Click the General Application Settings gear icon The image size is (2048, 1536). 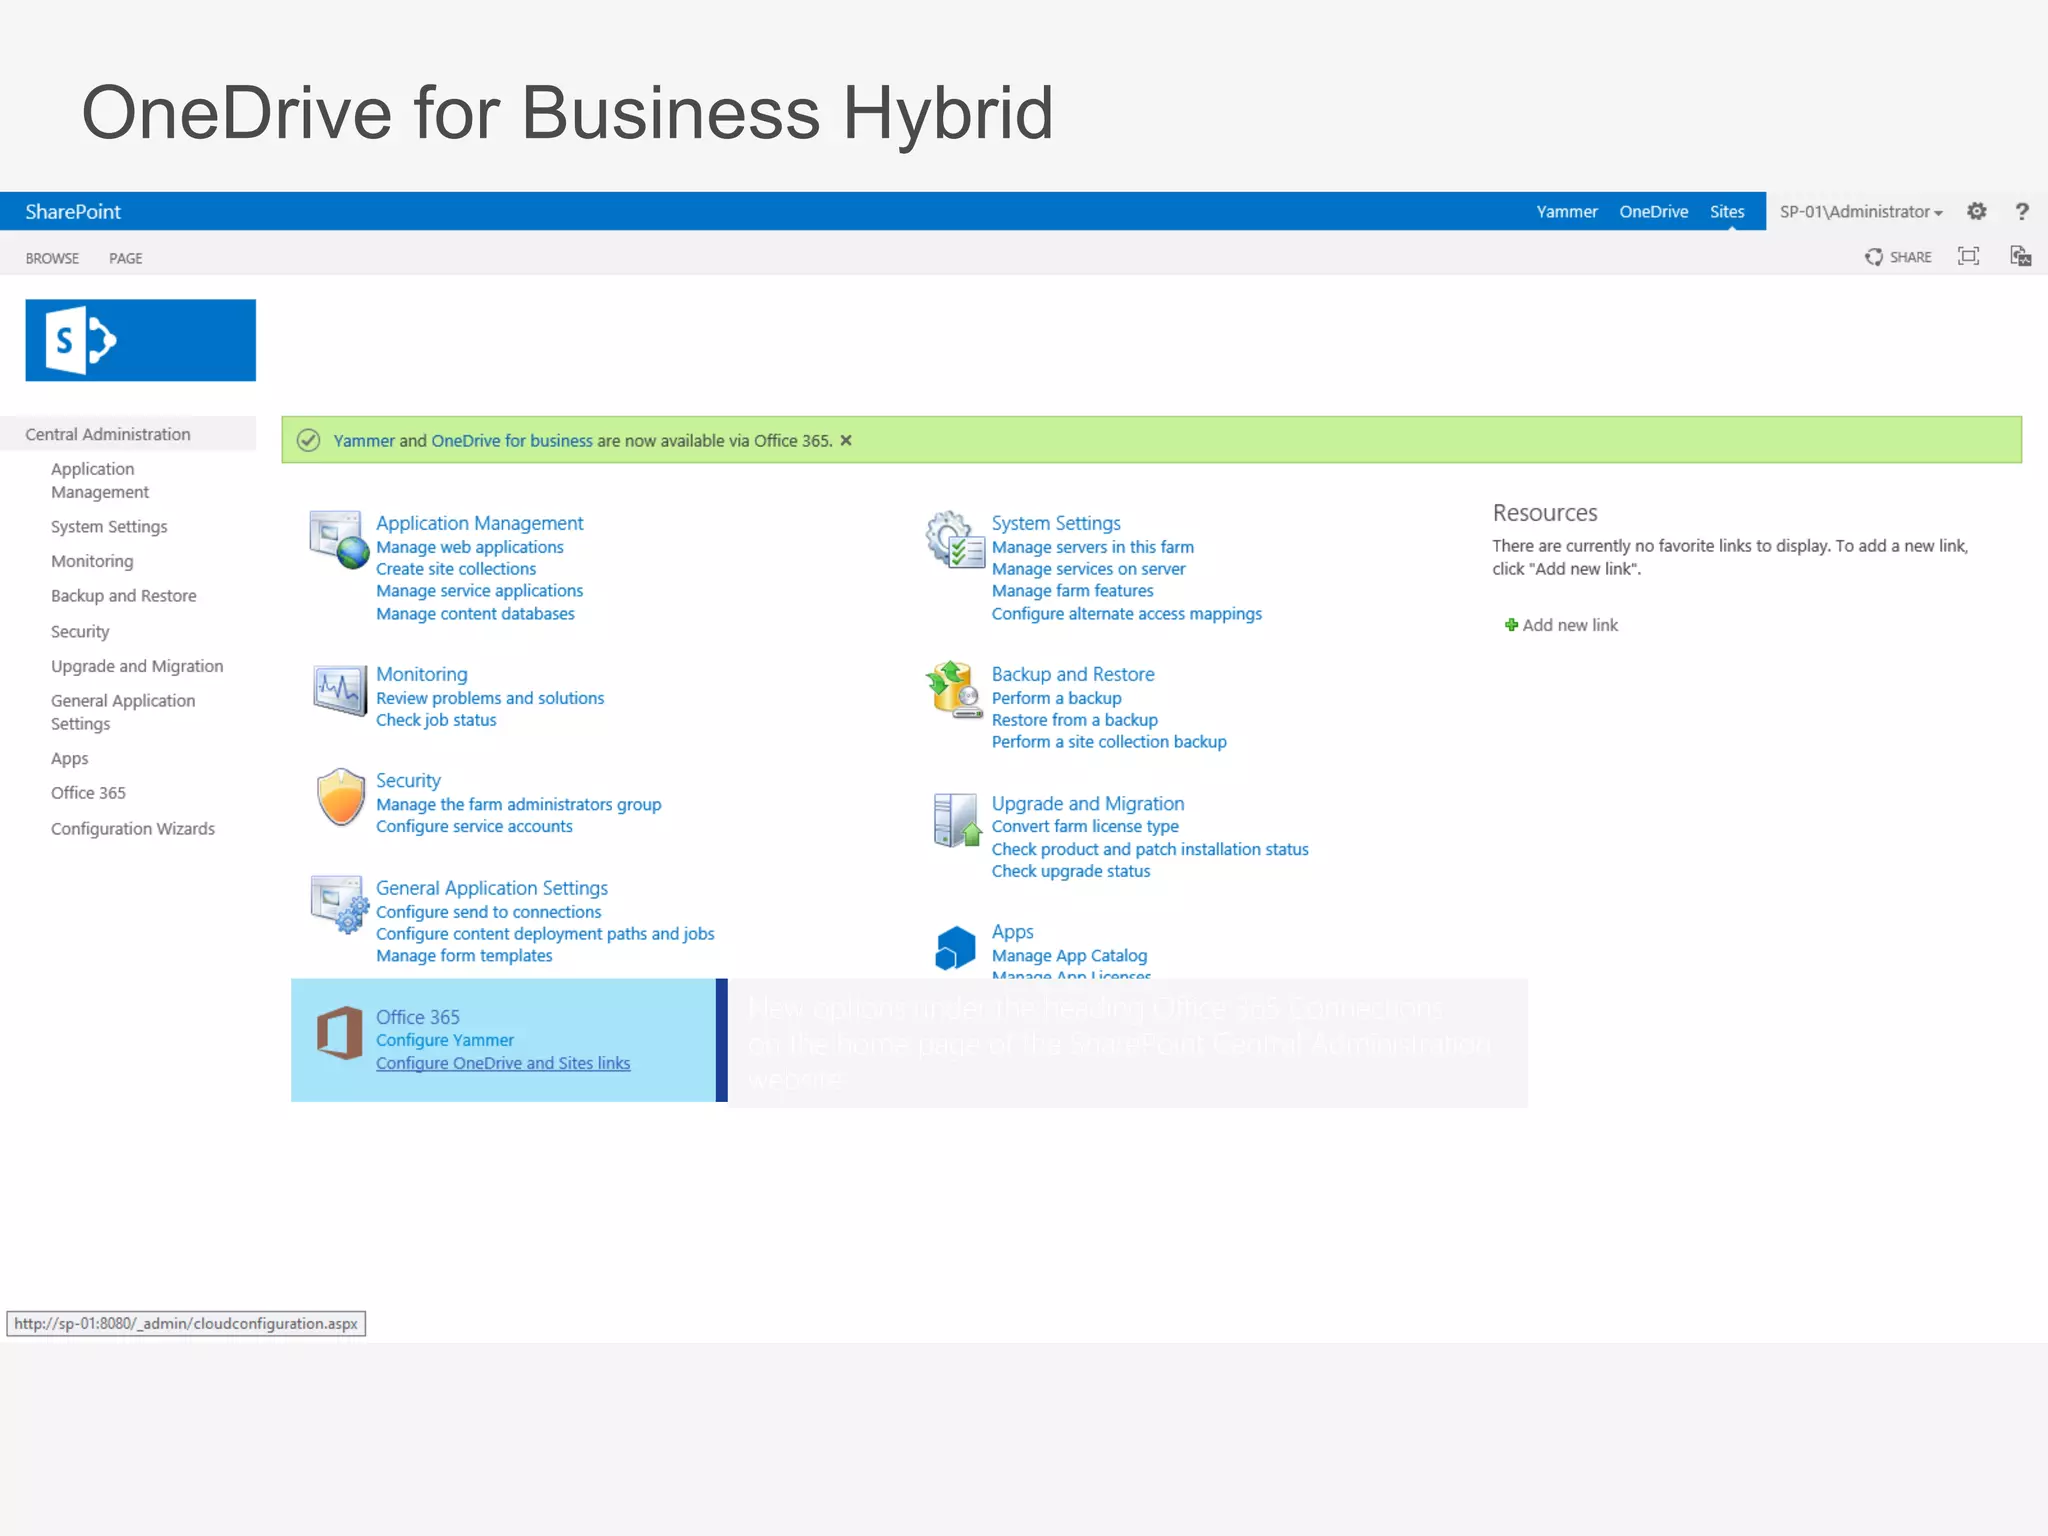[339, 904]
